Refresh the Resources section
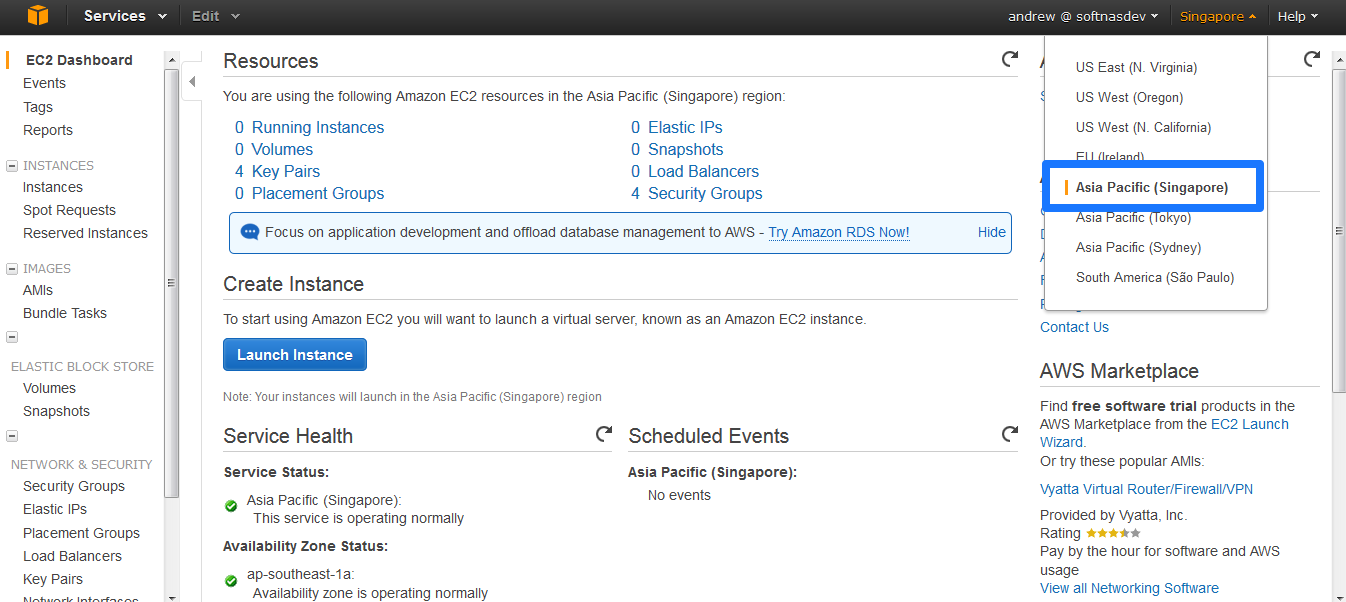 tap(1010, 60)
